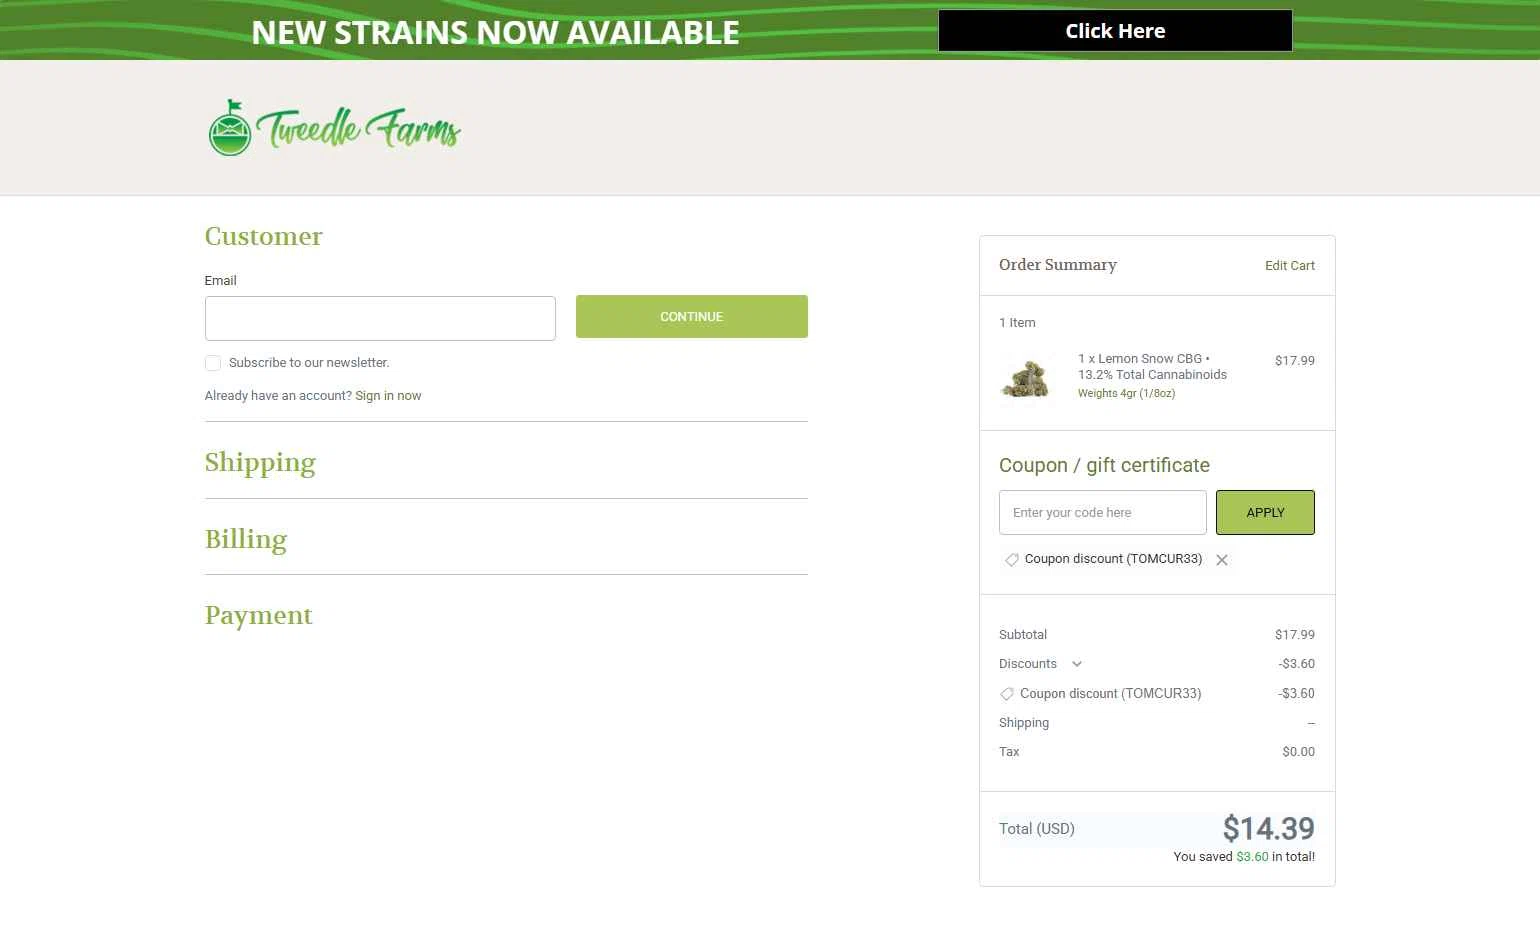Click the Tax $0.00 value
This screenshot has height=945, width=1540.
[x=1299, y=752]
